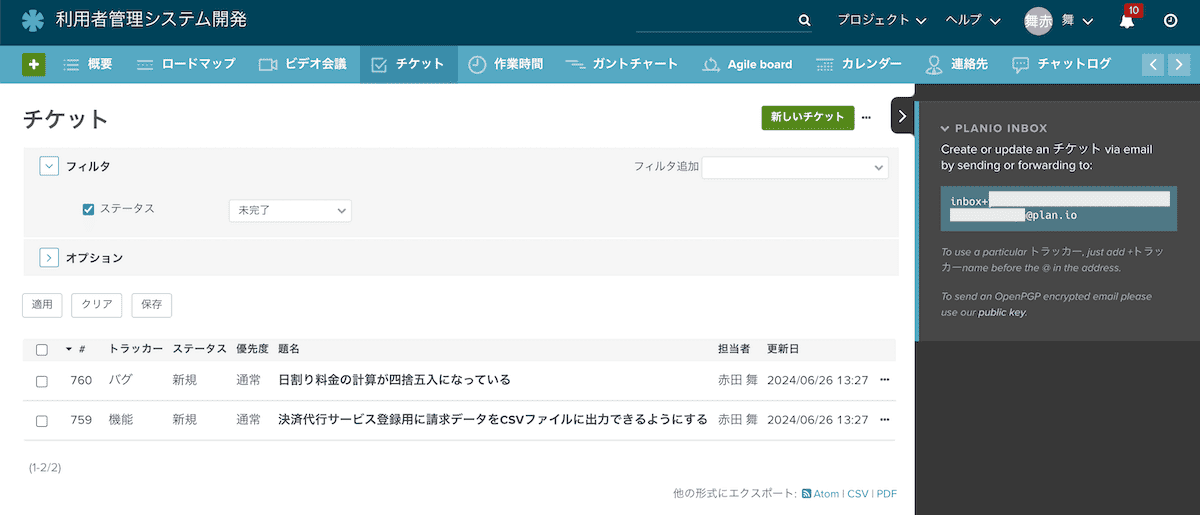Click the 適用 button
The width and height of the screenshot is (1200, 515).
click(42, 305)
